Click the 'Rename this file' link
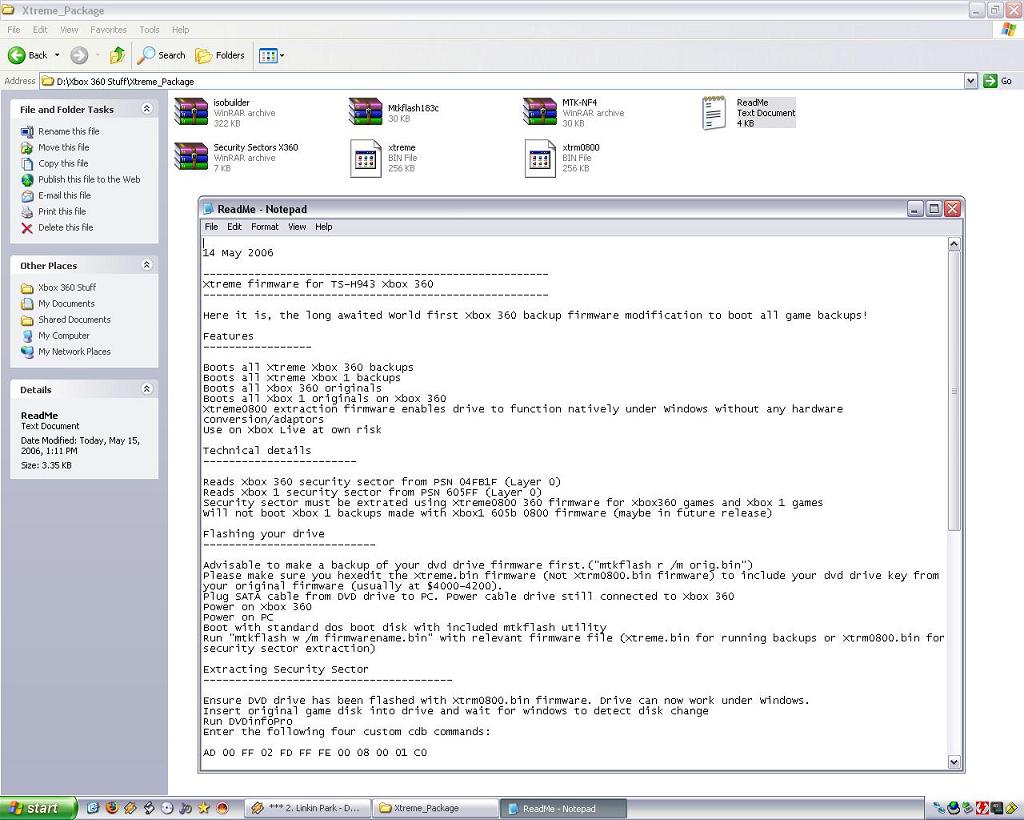This screenshot has width=1024, height=820. (x=68, y=131)
